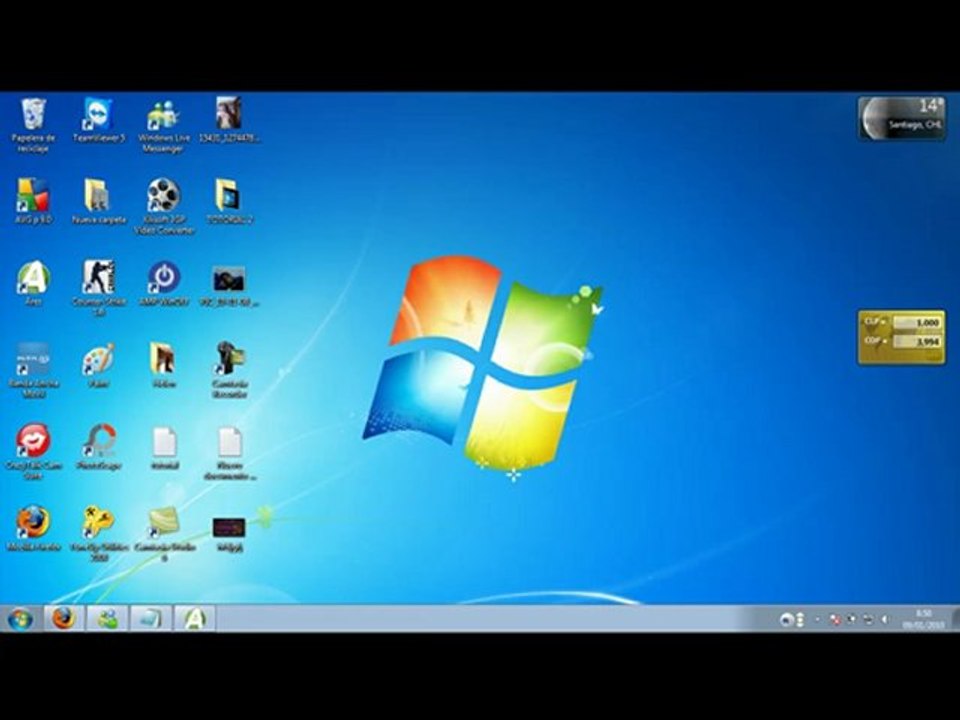
Task: Start the Counter-Strike desktop shortcut
Action: click(x=99, y=288)
